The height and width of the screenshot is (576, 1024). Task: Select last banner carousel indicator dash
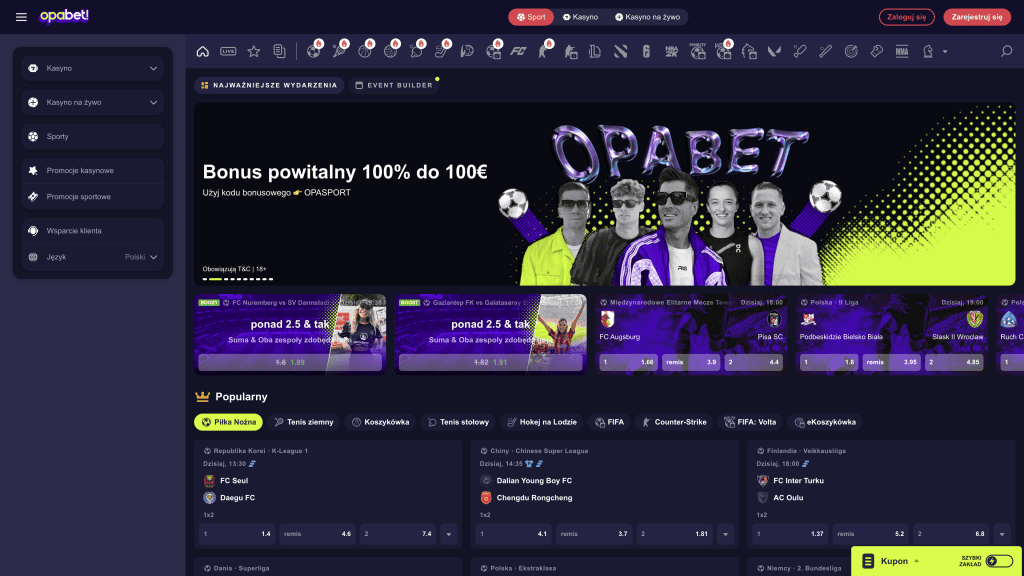270,279
